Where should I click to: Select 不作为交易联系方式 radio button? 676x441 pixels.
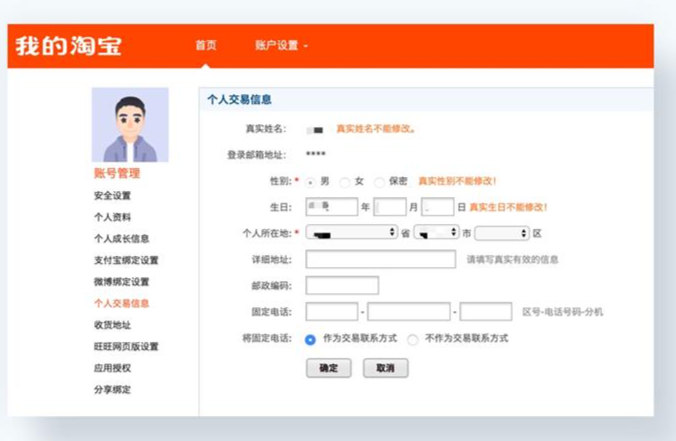[413, 340]
